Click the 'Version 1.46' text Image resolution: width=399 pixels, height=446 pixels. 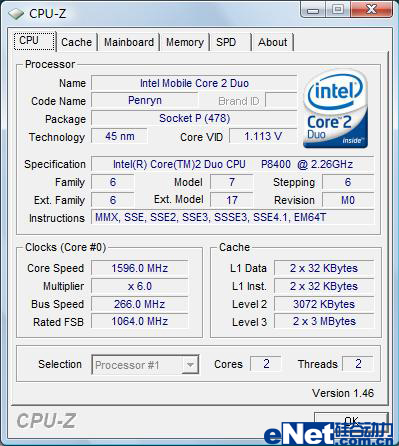coord(343,393)
